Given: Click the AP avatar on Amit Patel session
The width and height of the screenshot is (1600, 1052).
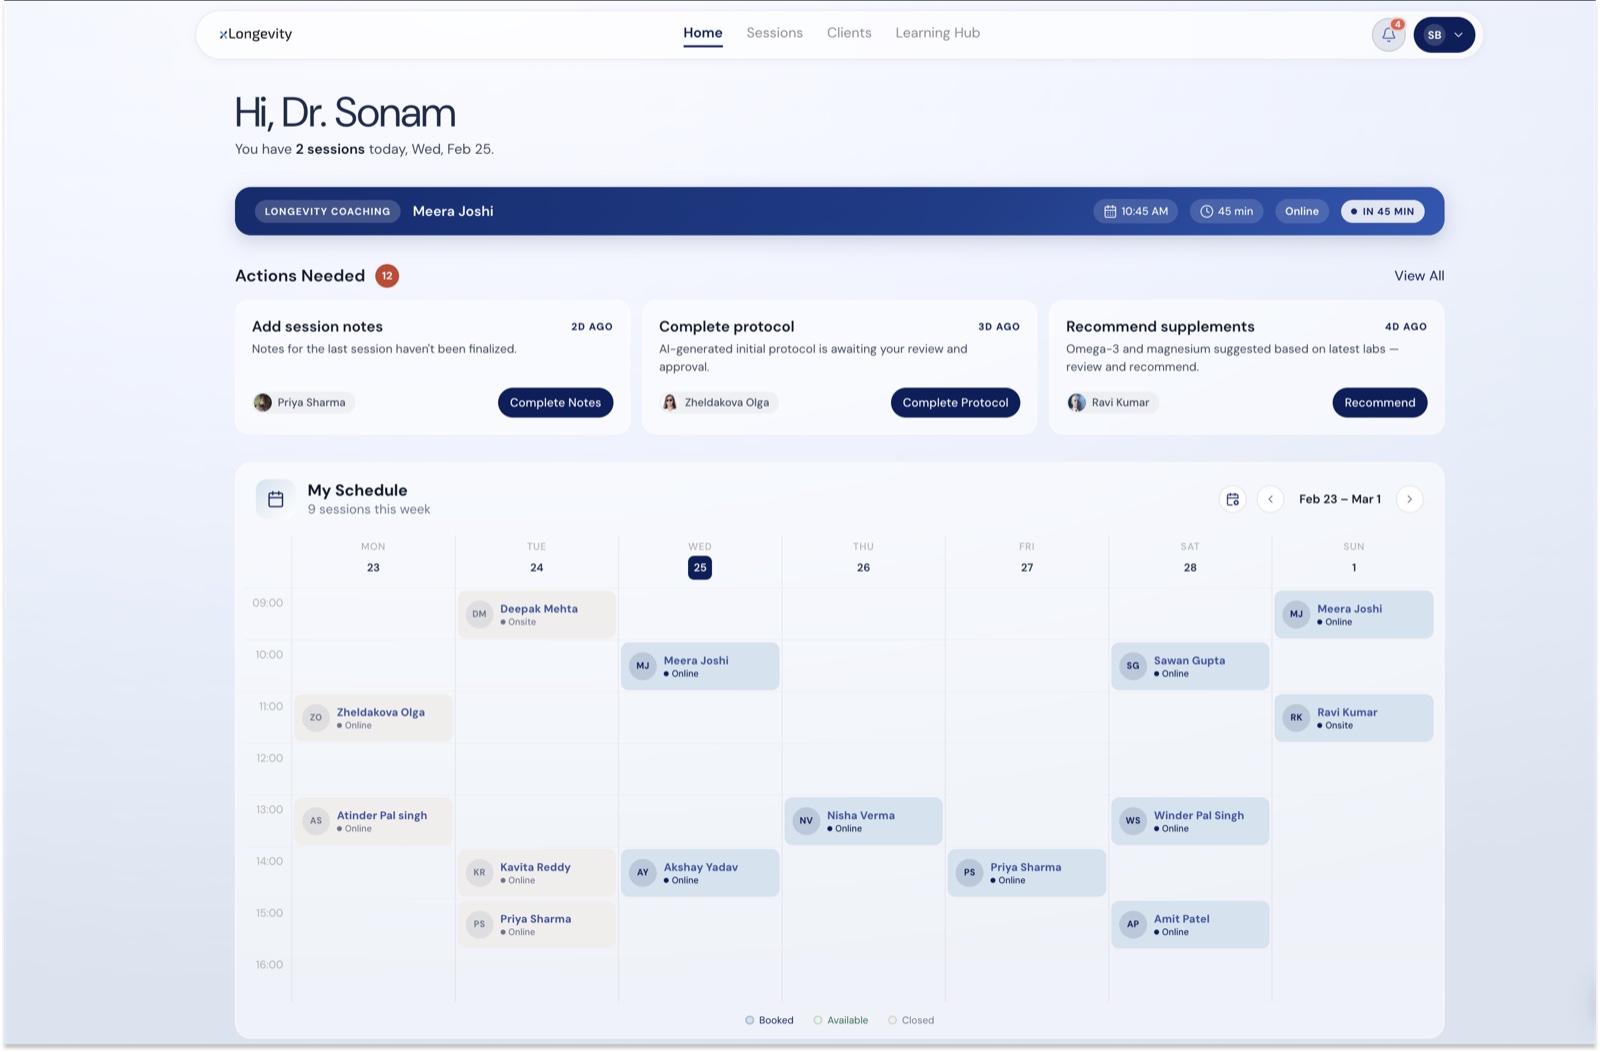Looking at the screenshot, I should (x=1132, y=924).
